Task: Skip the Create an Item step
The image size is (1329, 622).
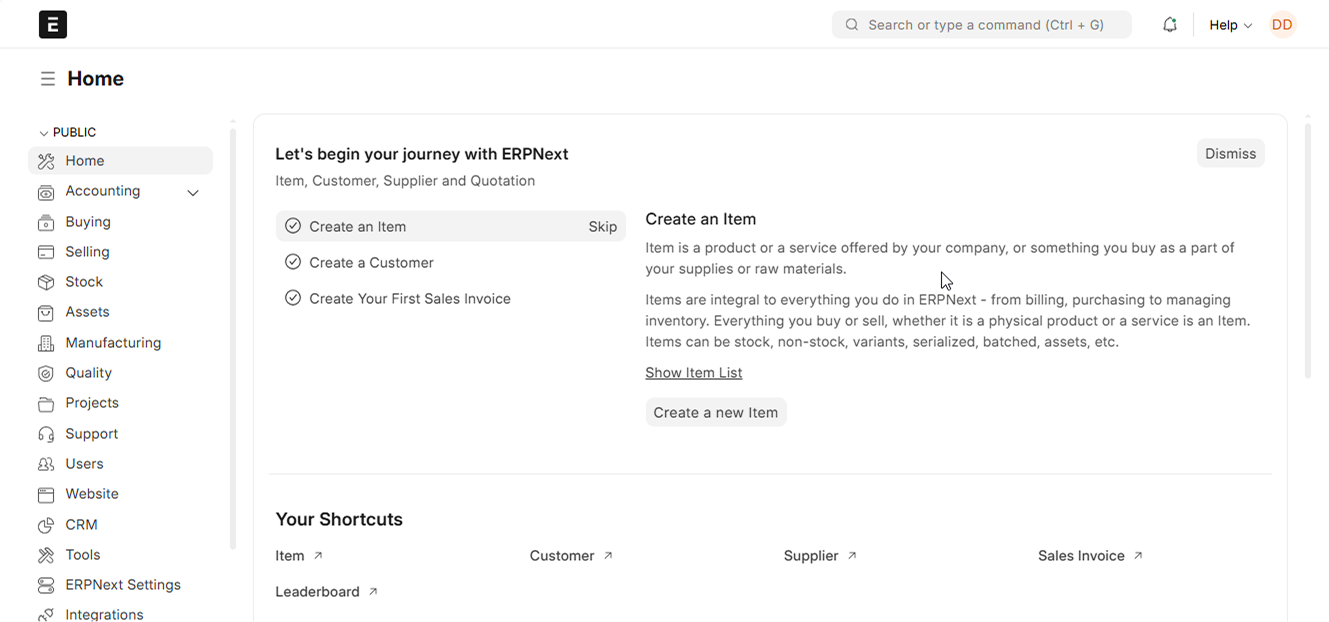Action: (603, 227)
